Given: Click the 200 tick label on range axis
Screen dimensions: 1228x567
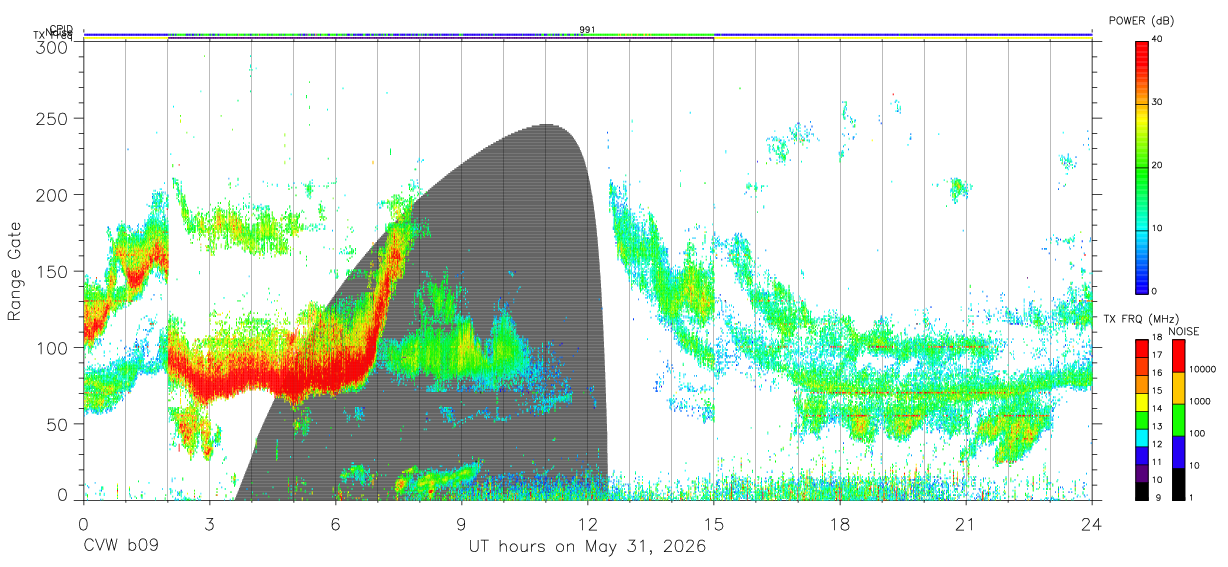Looking at the screenshot, I should [51, 194].
